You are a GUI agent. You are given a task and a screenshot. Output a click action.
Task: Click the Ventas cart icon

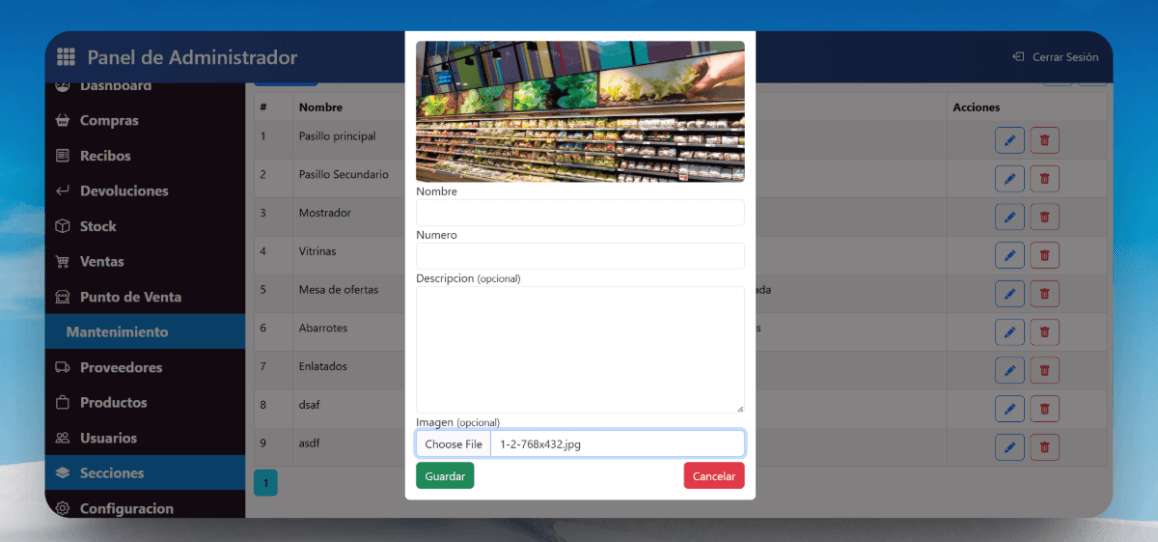[62, 262]
